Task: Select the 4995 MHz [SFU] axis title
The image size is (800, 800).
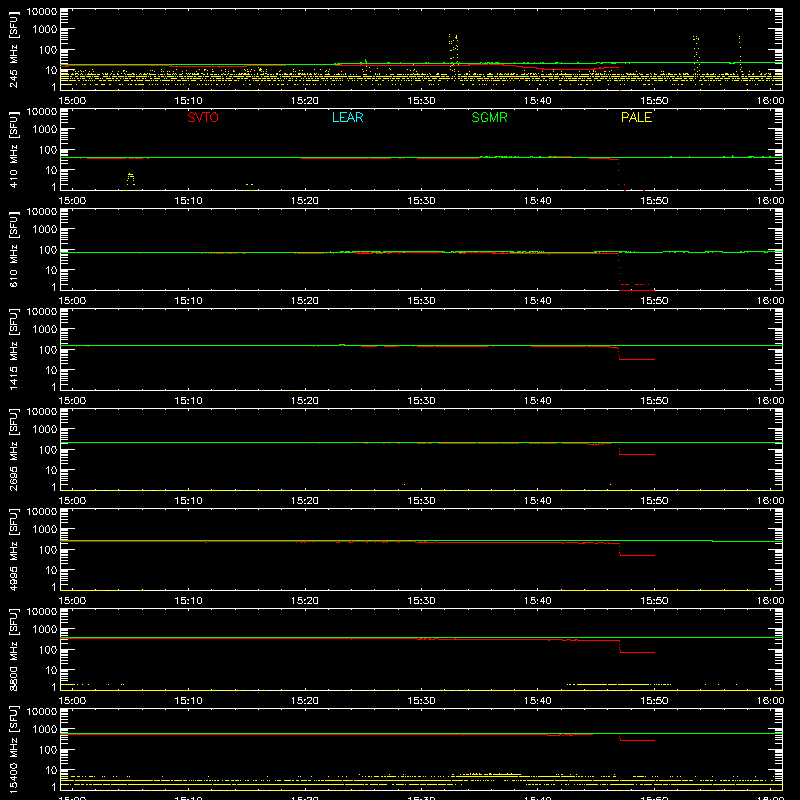Action: tap(13, 549)
